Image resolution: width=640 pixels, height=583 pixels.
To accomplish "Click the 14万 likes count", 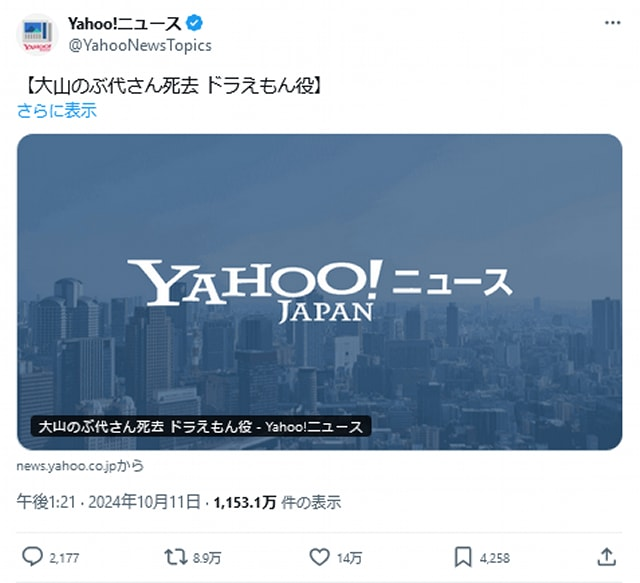I will [x=349, y=558].
